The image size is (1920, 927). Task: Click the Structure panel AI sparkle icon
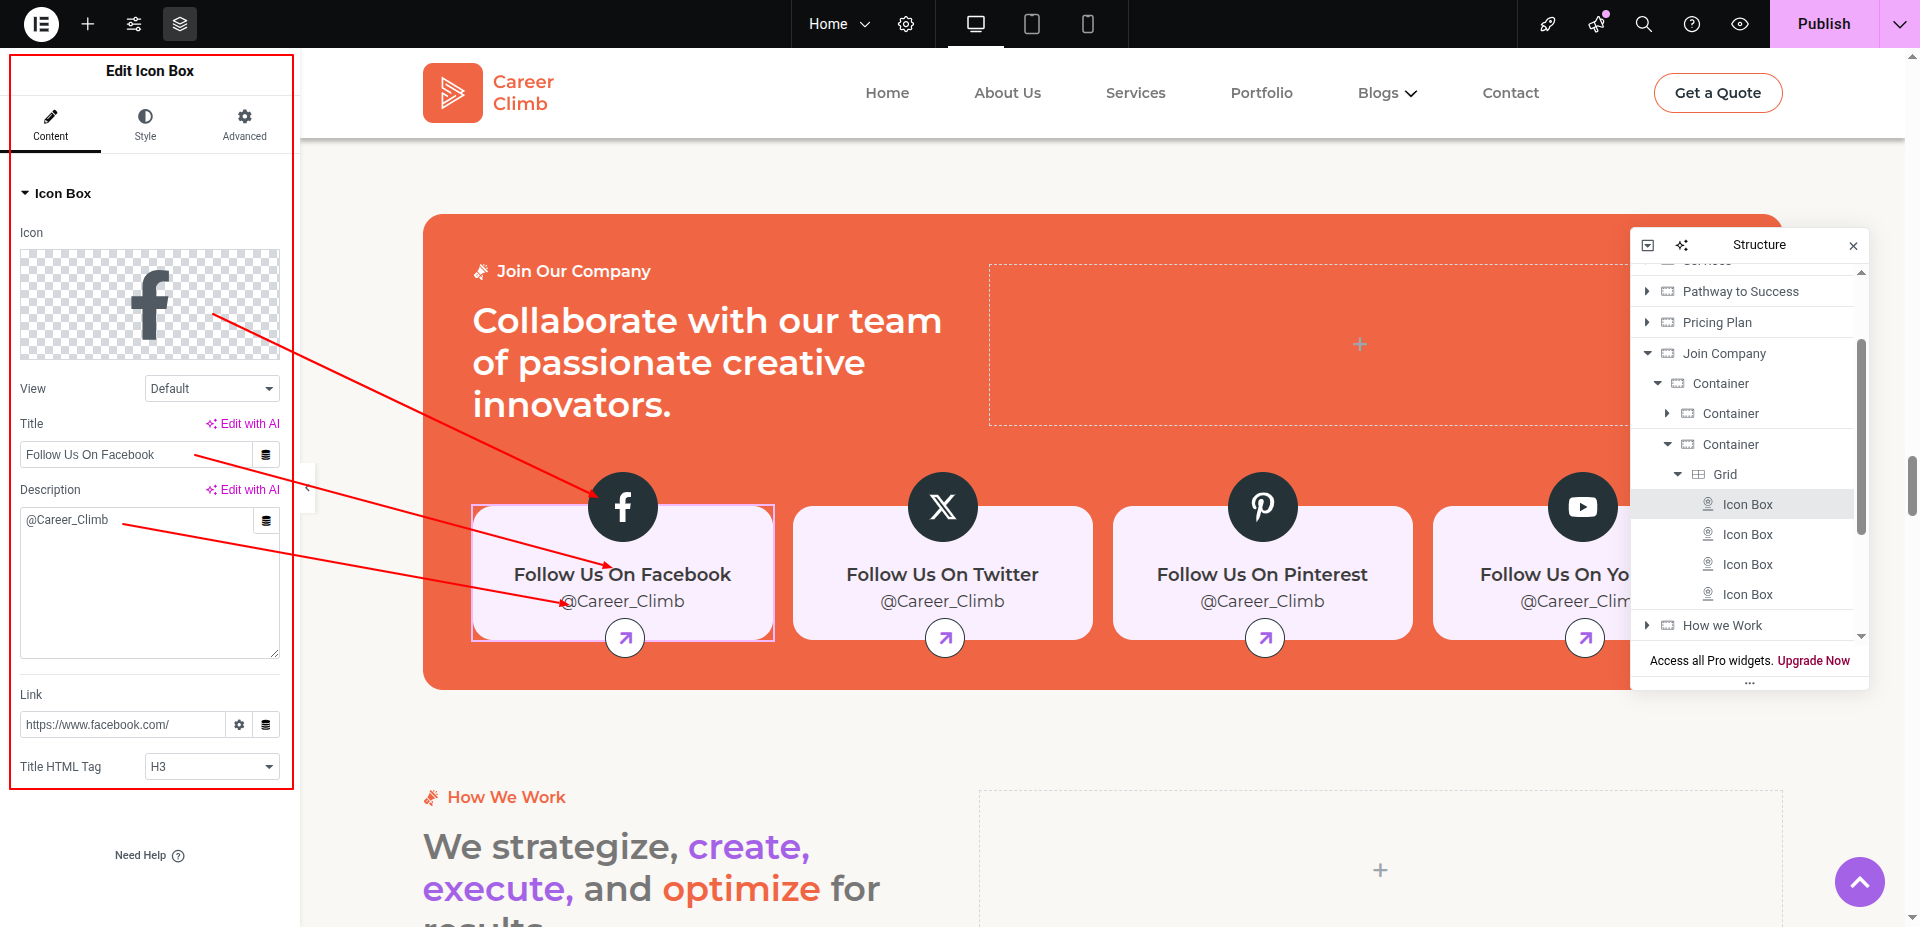[x=1682, y=246]
